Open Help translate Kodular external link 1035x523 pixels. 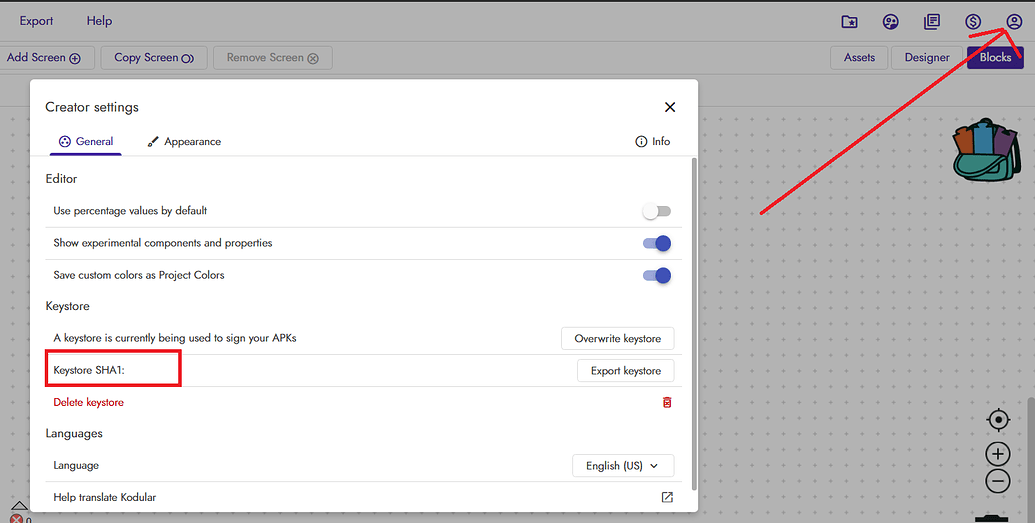(667, 497)
